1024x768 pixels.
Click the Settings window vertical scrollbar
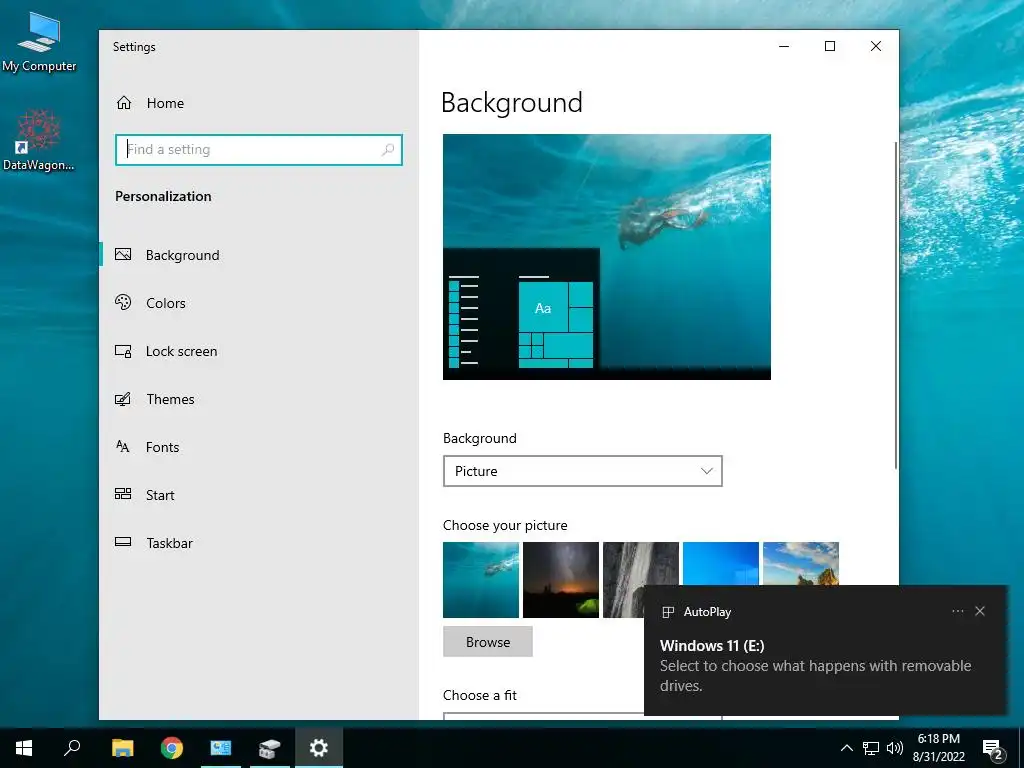tap(896, 305)
